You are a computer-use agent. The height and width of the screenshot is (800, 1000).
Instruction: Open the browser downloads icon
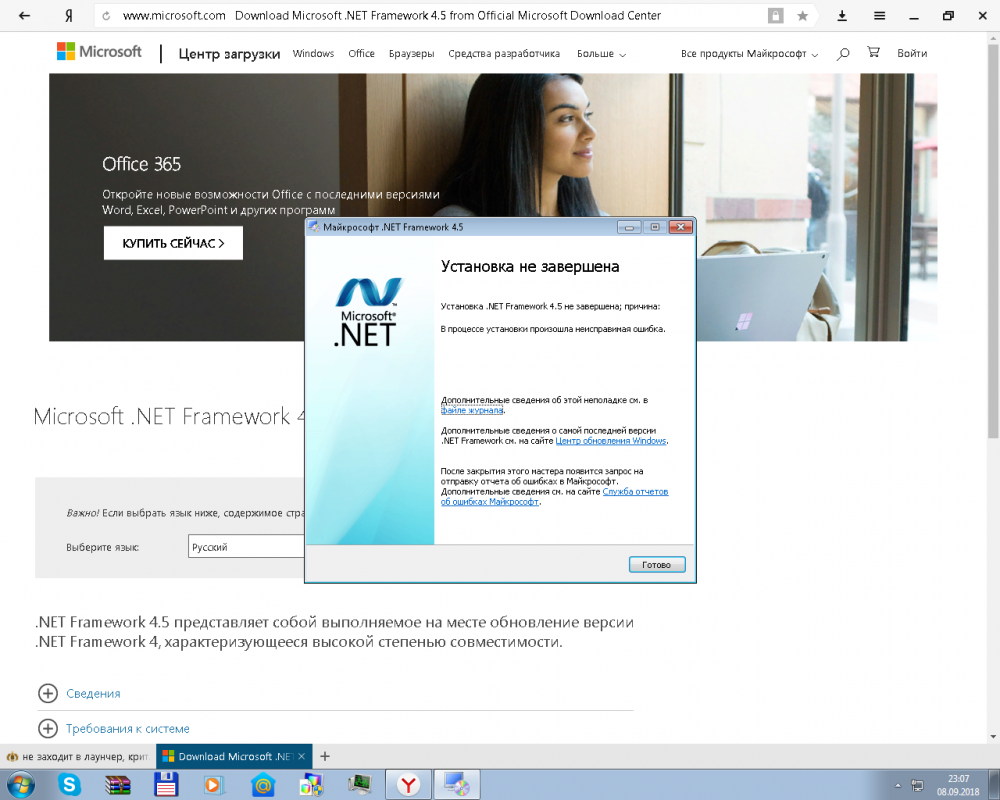842,16
